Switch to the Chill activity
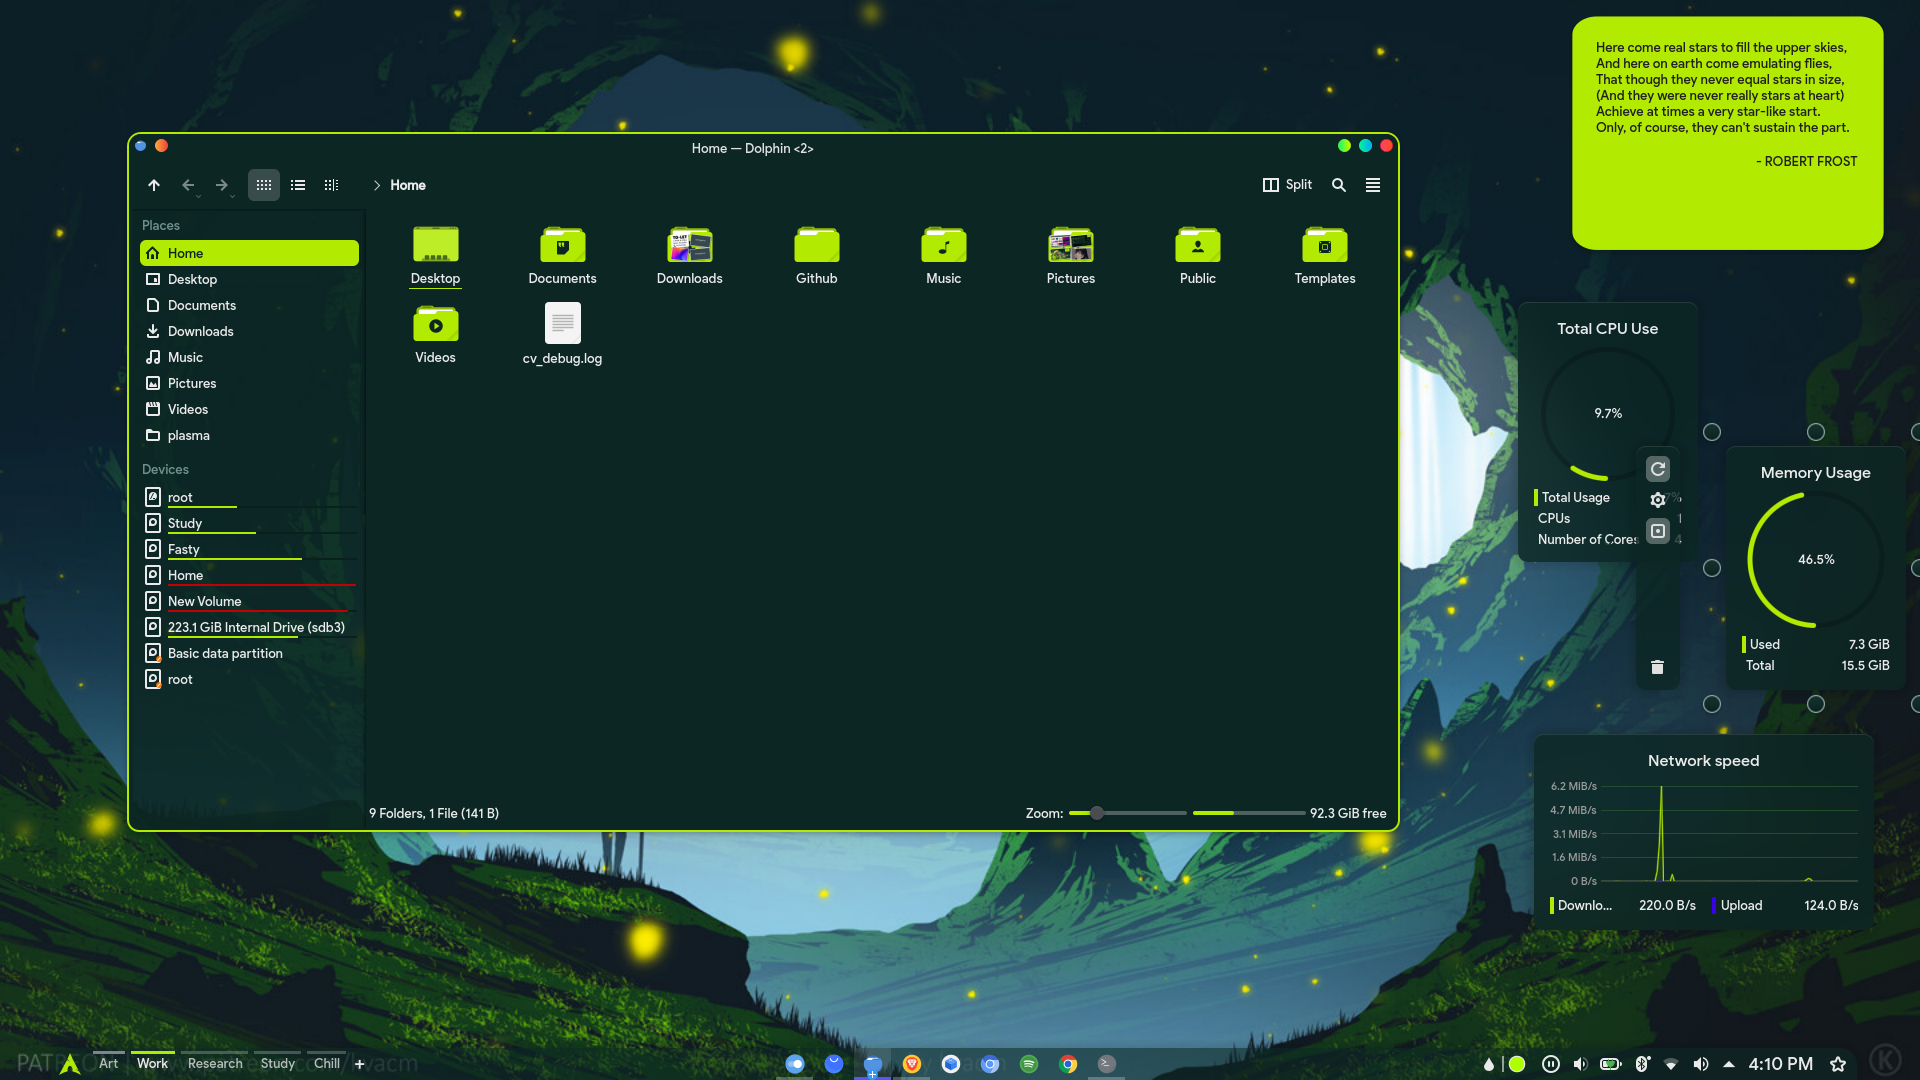Viewport: 1920px width, 1080px height. click(x=327, y=1063)
